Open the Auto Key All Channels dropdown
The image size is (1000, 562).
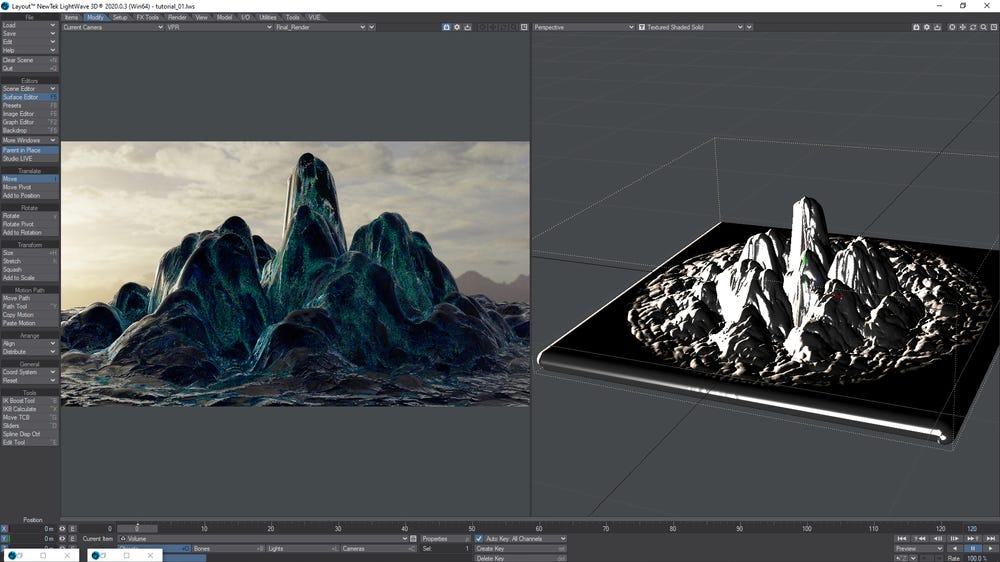[526, 539]
